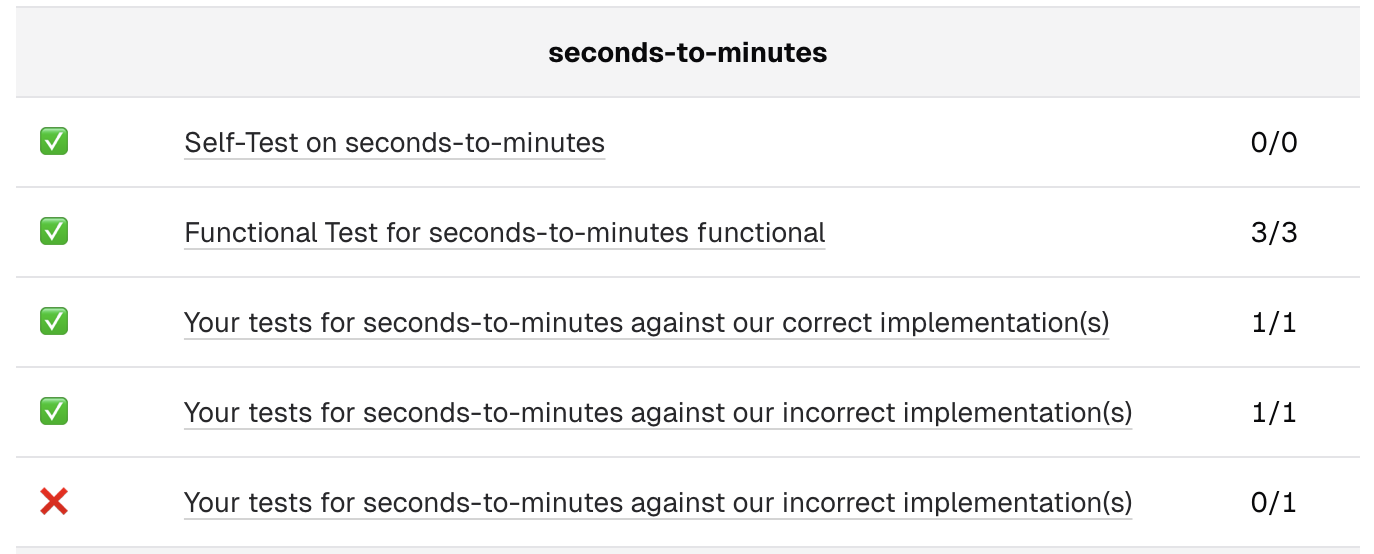Click the green checkmark beside Self-Test
The height and width of the screenshot is (554, 1374).
coord(54,143)
